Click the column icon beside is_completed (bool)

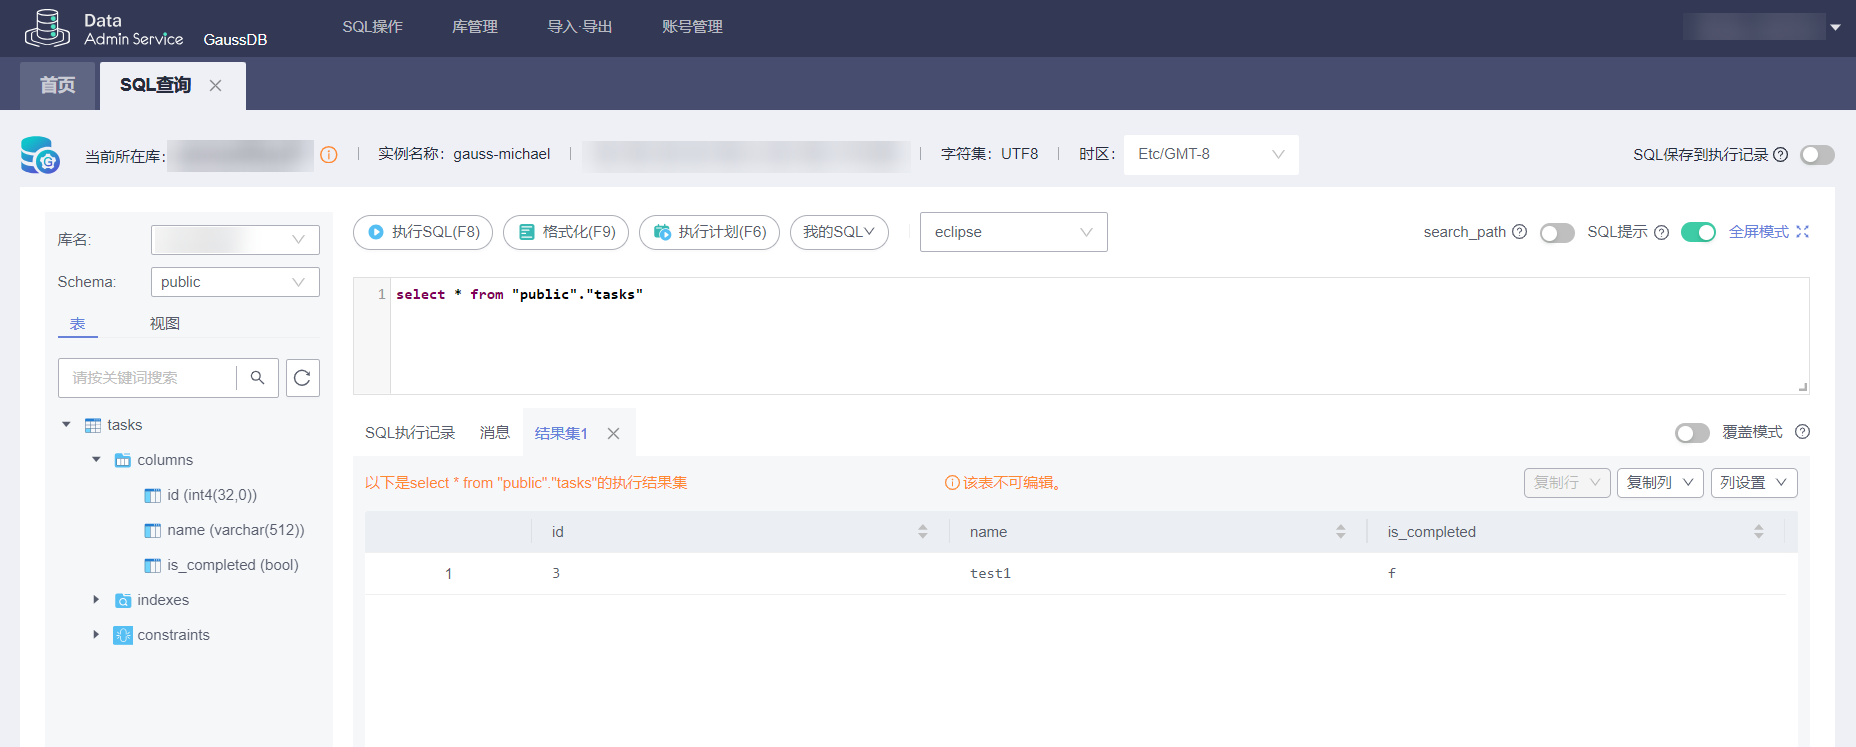coord(153,565)
